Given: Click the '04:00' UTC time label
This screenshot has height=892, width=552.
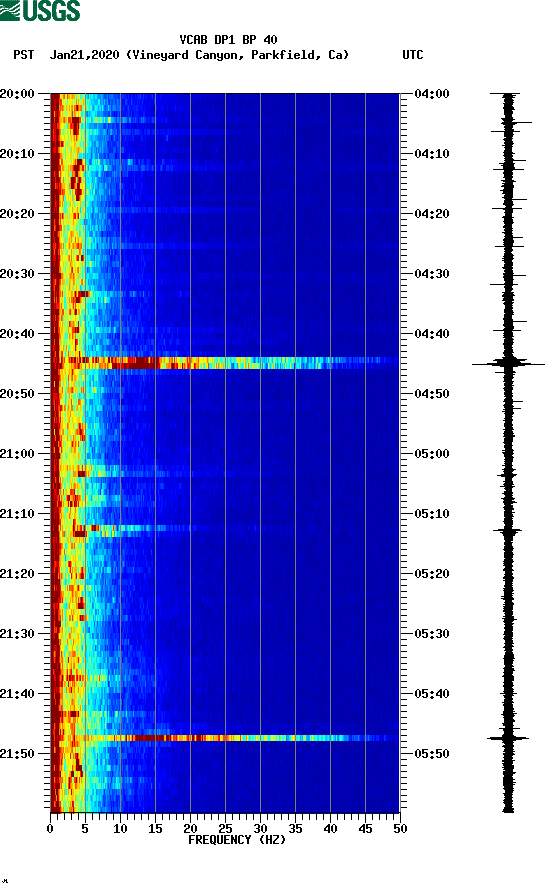Looking at the screenshot, I should tap(432, 94).
